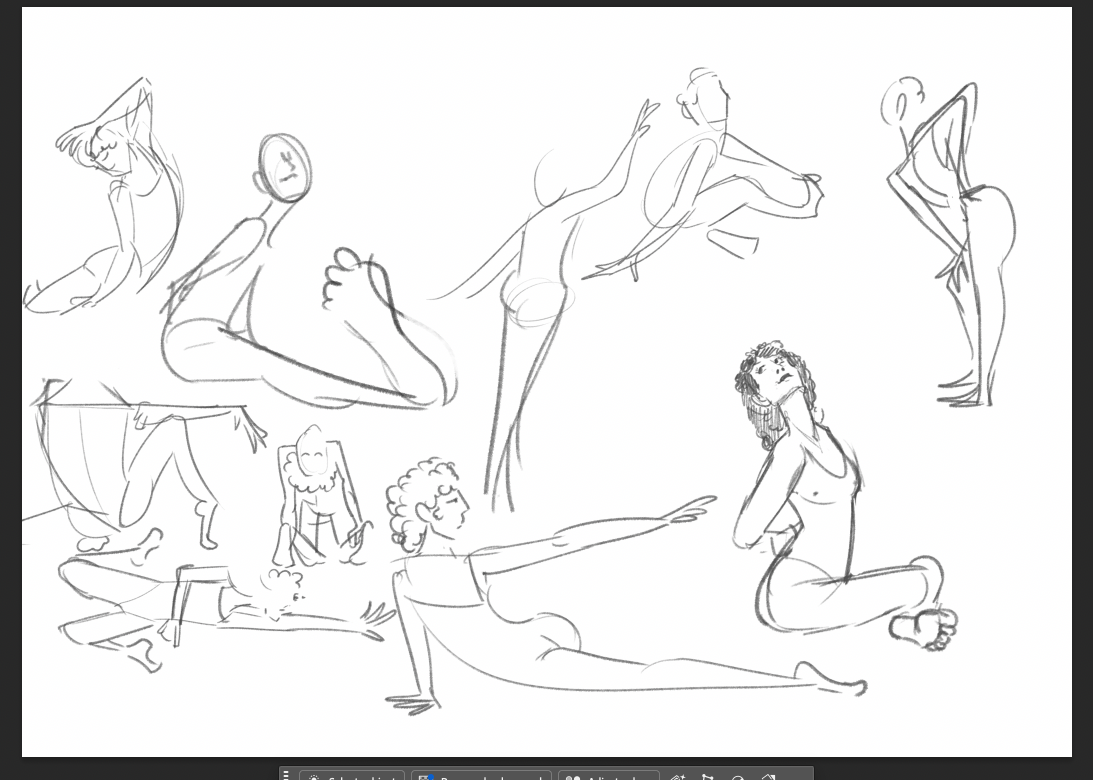The width and height of the screenshot is (1093, 780).
Task: Open the Adjustments option in contextual taskbar
Action: coord(609,776)
